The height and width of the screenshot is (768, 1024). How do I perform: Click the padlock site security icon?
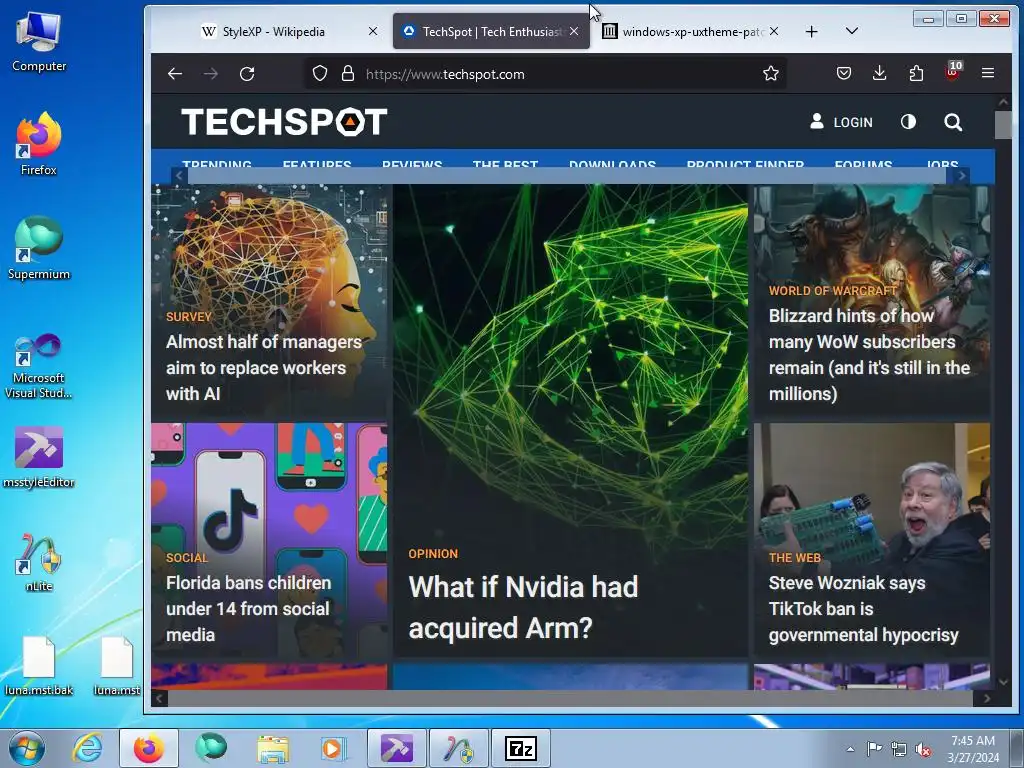click(x=348, y=74)
